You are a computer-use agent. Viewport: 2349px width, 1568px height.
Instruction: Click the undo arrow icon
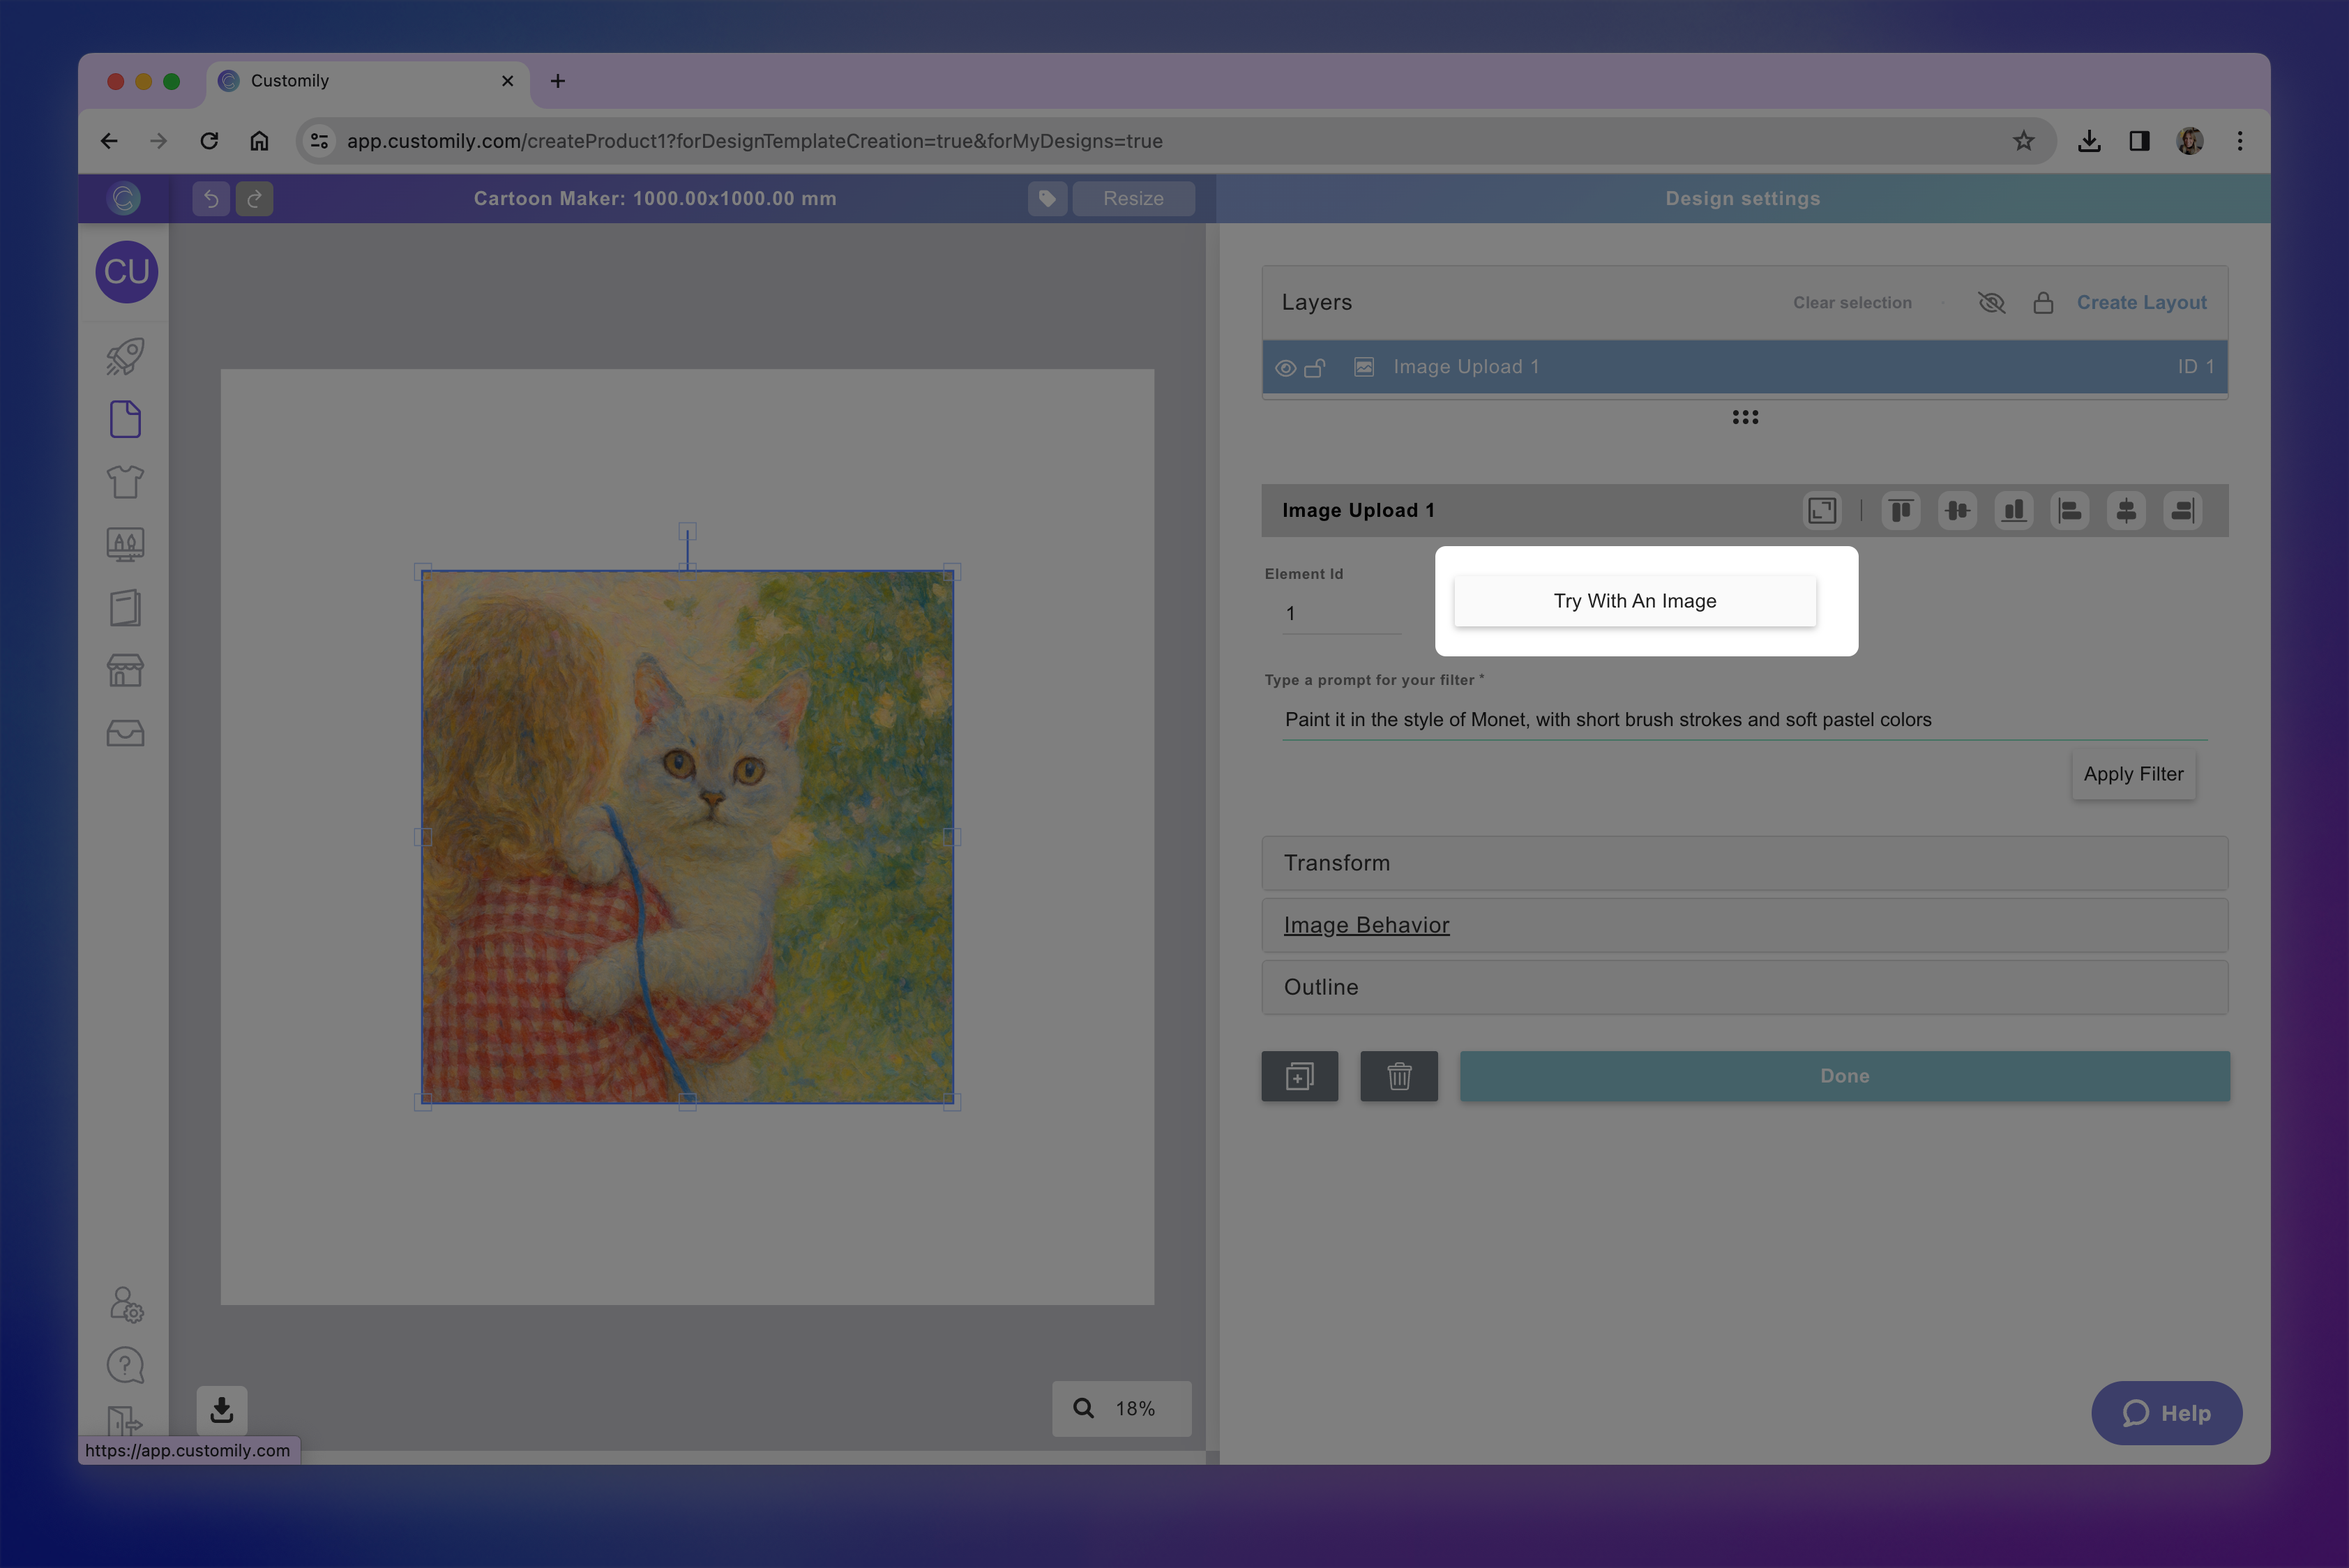click(x=211, y=198)
